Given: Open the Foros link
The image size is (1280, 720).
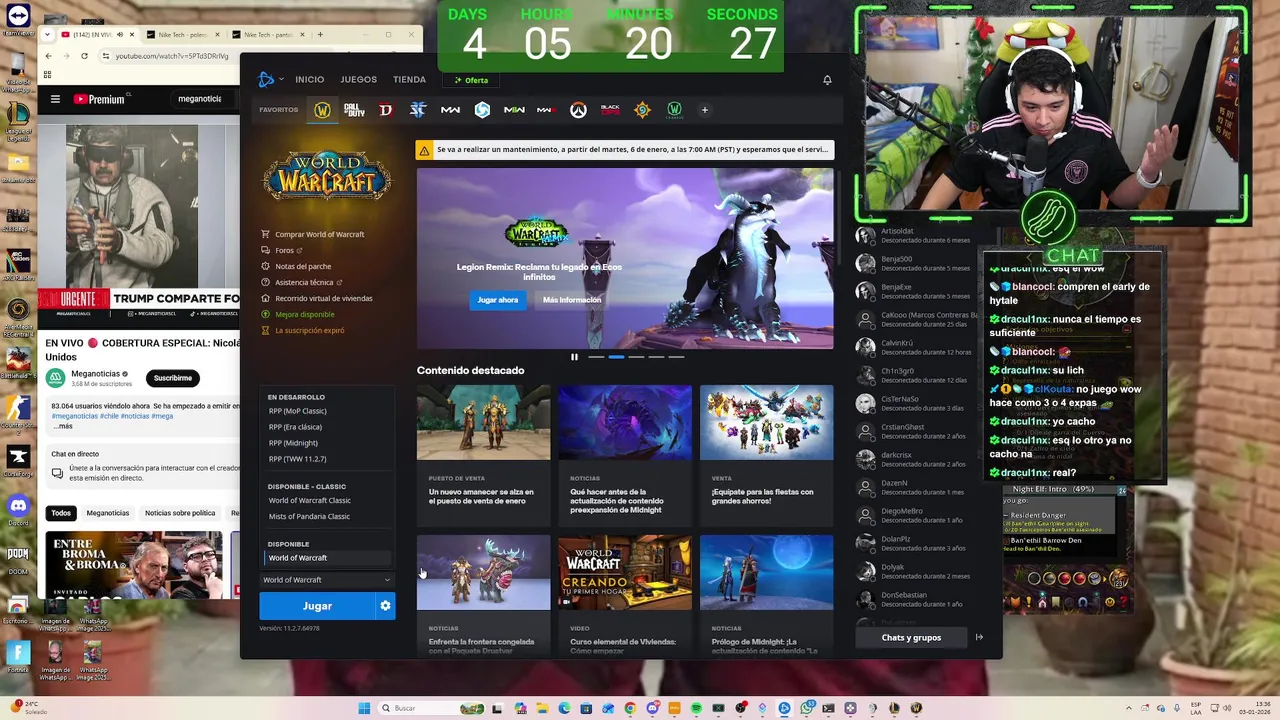Looking at the screenshot, I should tap(285, 250).
